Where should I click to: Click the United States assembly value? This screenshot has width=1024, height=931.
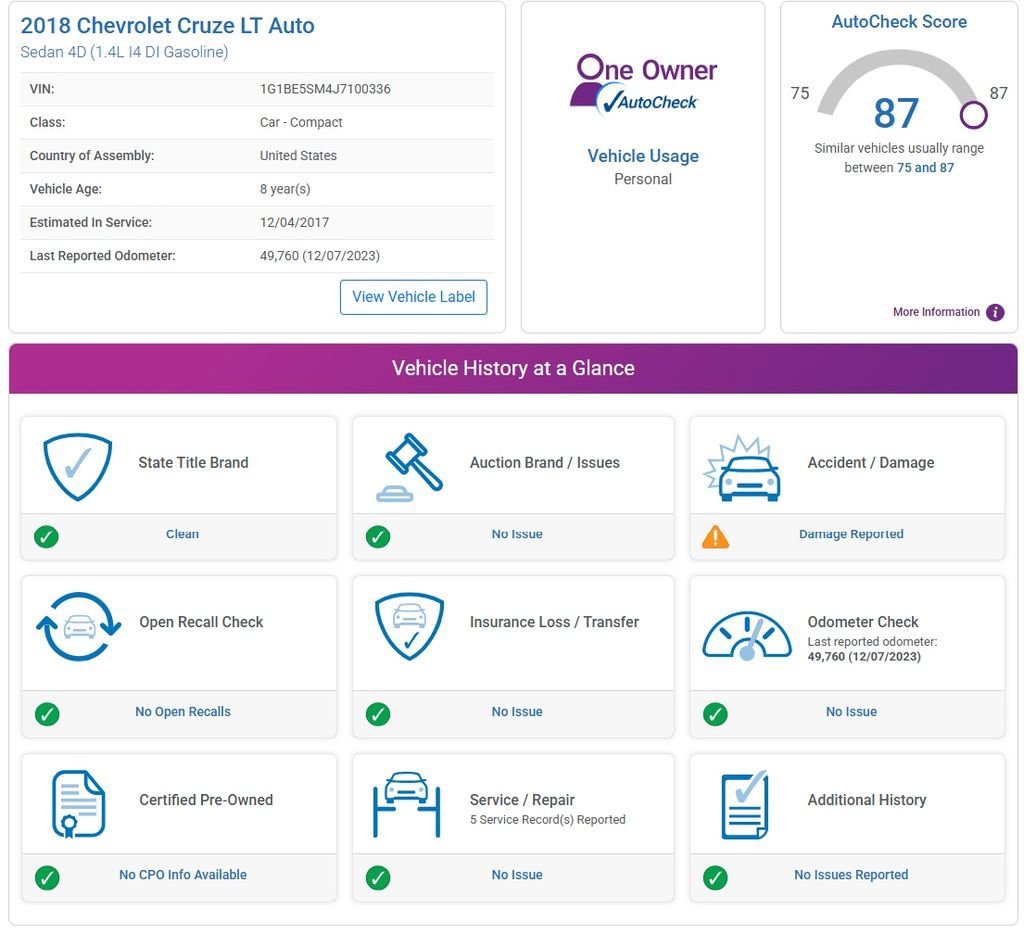pos(298,155)
